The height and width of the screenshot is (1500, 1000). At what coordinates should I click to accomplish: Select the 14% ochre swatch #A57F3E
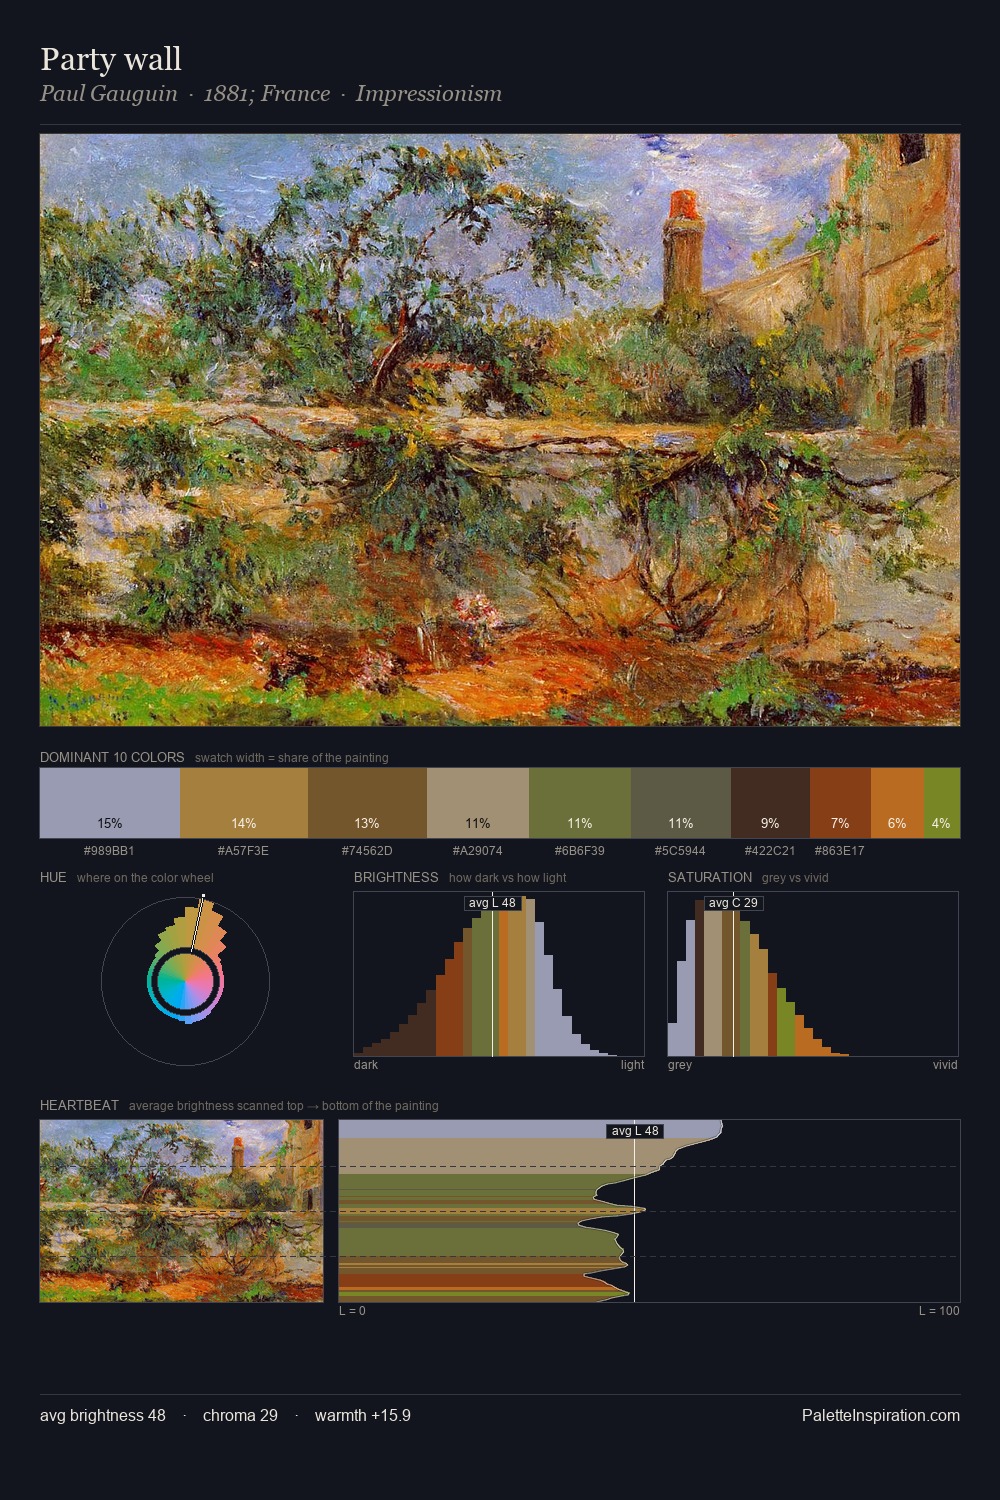tap(244, 803)
